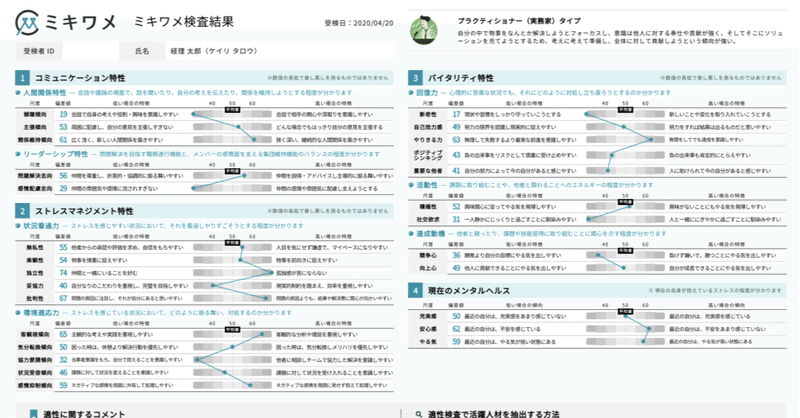
Task: Click the data point on the 独立性 chart row
Action: click(271, 273)
